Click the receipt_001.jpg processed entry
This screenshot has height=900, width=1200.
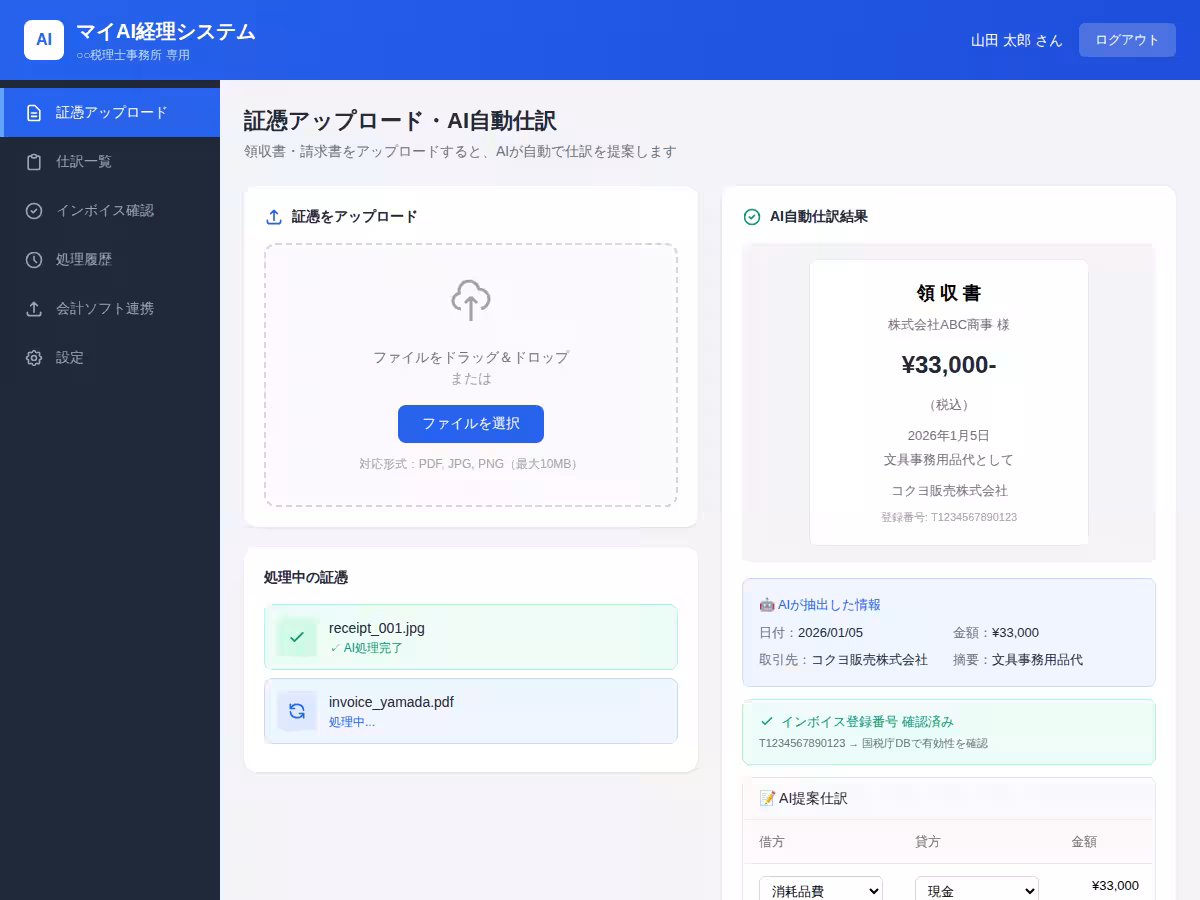click(x=470, y=636)
